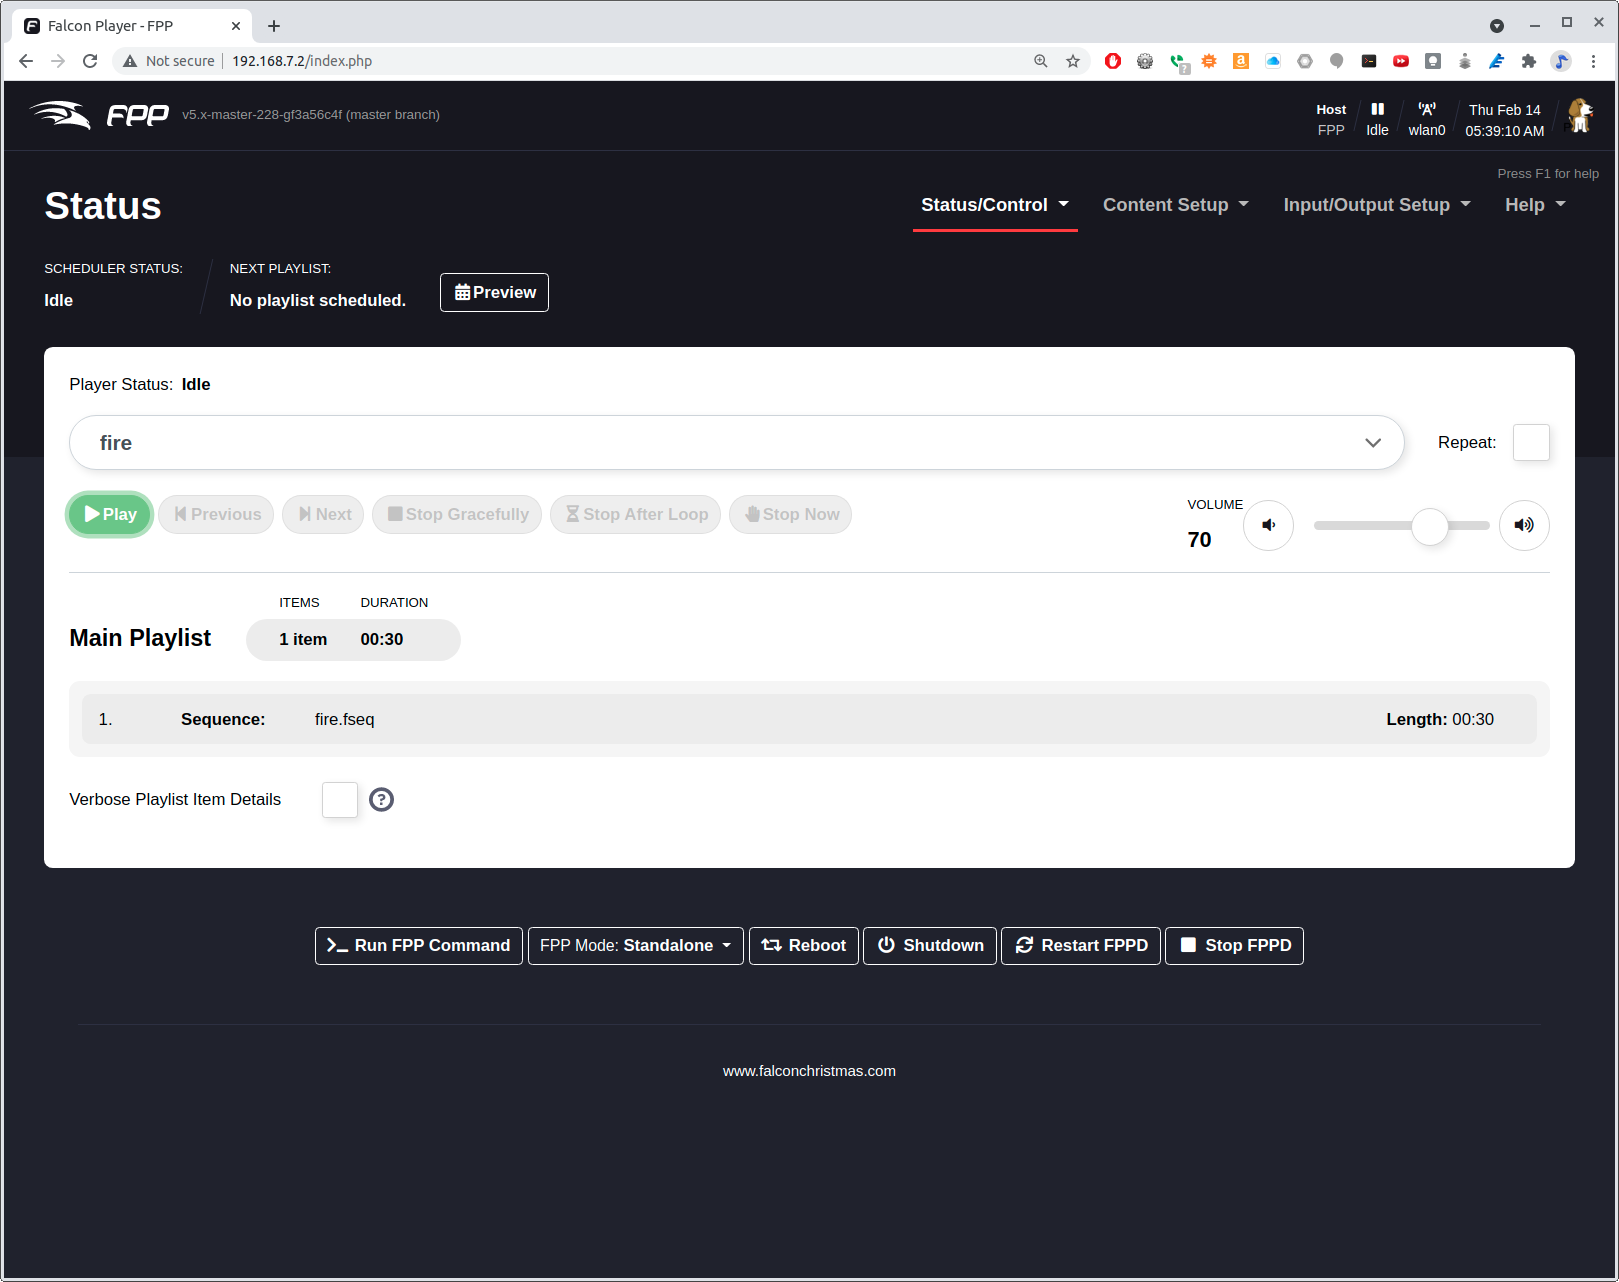
Task: Open the browser extensions puzzle icon
Action: pos(1528,61)
